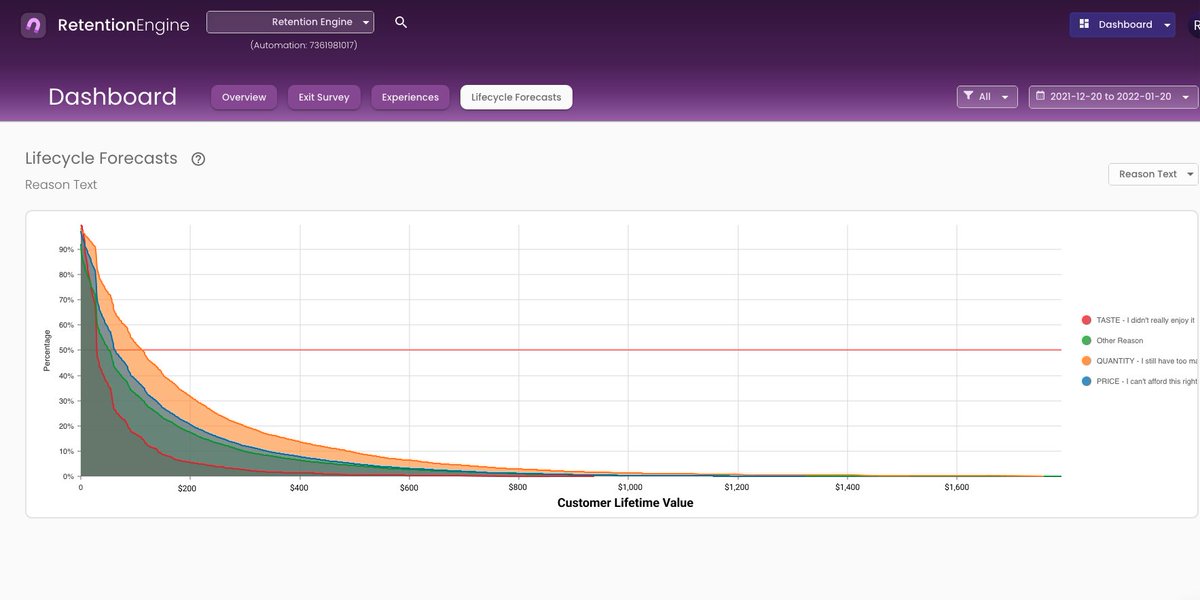Toggle the Other Reason green legend swatch
The height and width of the screenshot is (600, 1200).
(x=1086, y=341)
